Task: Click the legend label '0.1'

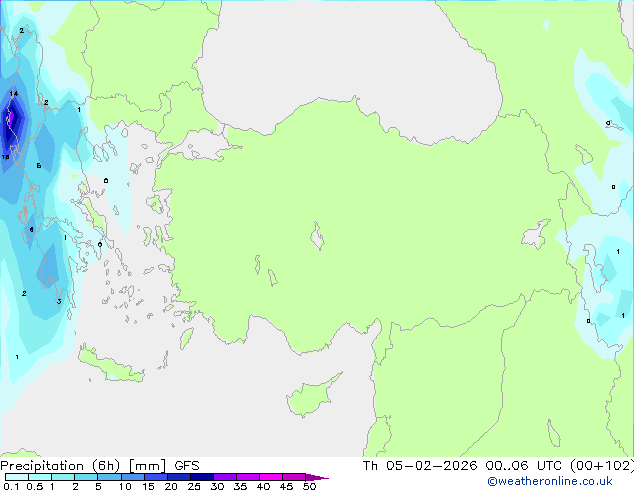Action: click(11, 486)
